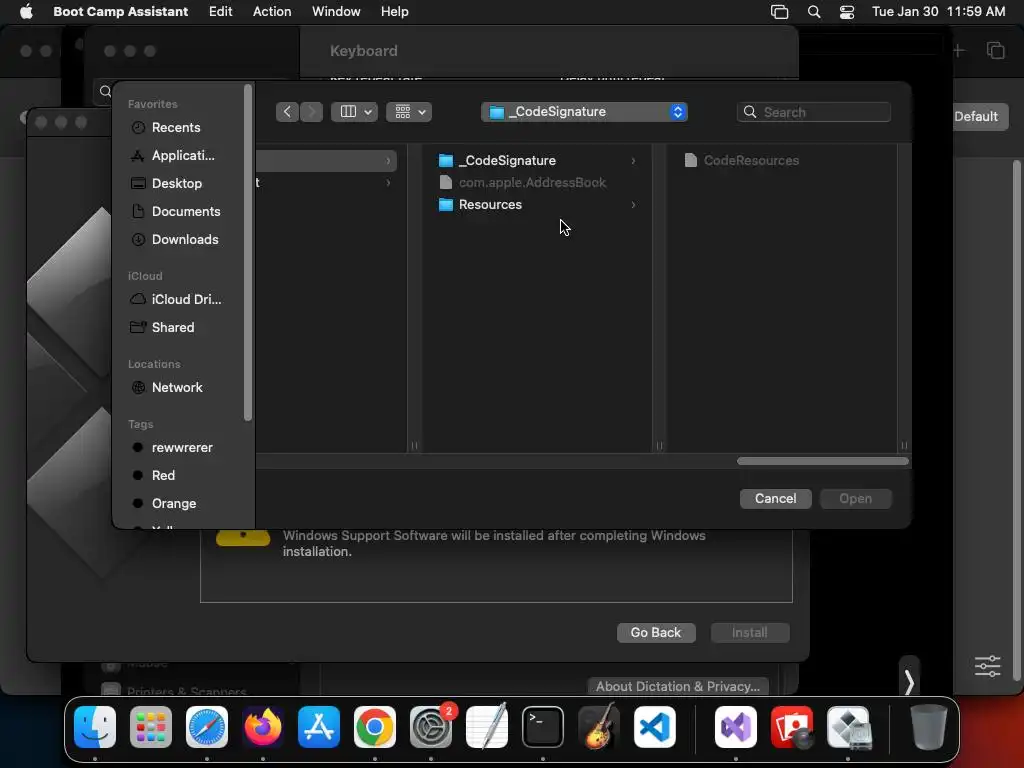Open Spotlight search in menu bar

tap(814, 11)
